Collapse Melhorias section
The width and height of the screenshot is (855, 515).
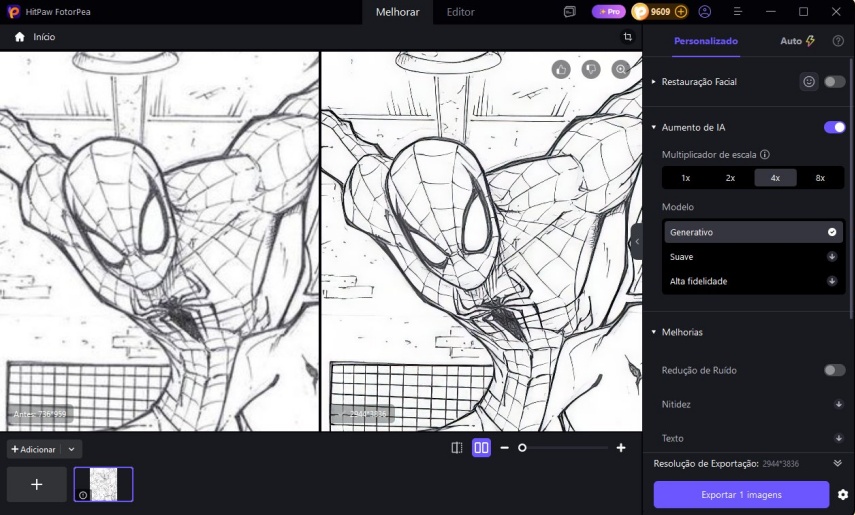pos(654,332)
